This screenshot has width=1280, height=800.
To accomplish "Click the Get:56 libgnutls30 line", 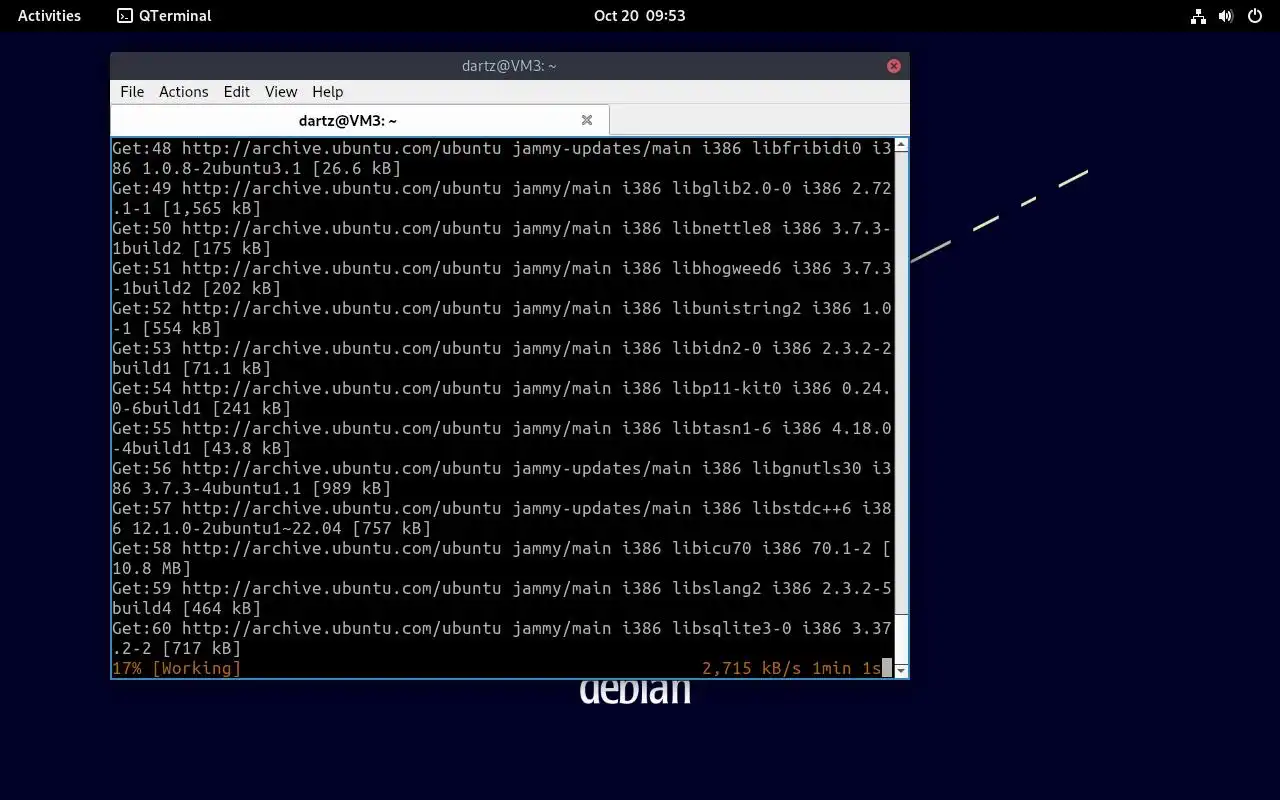I will point(501,478).
